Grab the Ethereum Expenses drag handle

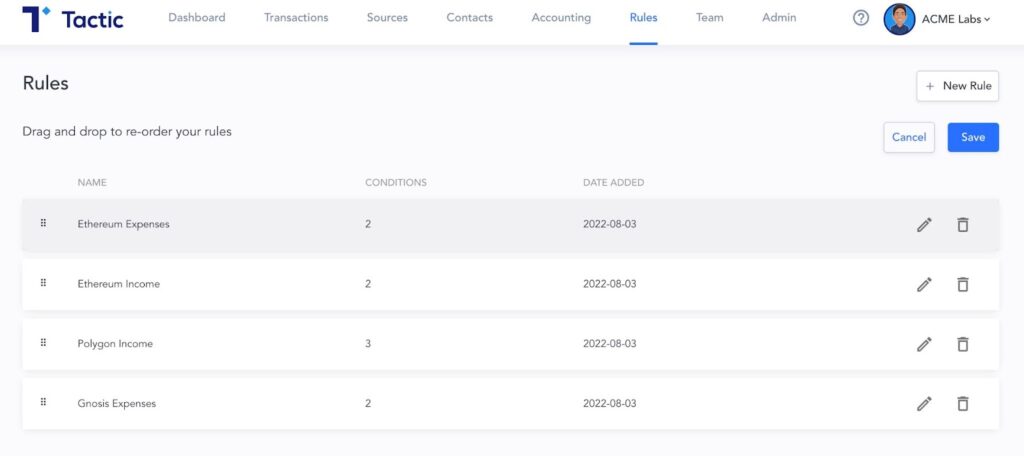43,223
